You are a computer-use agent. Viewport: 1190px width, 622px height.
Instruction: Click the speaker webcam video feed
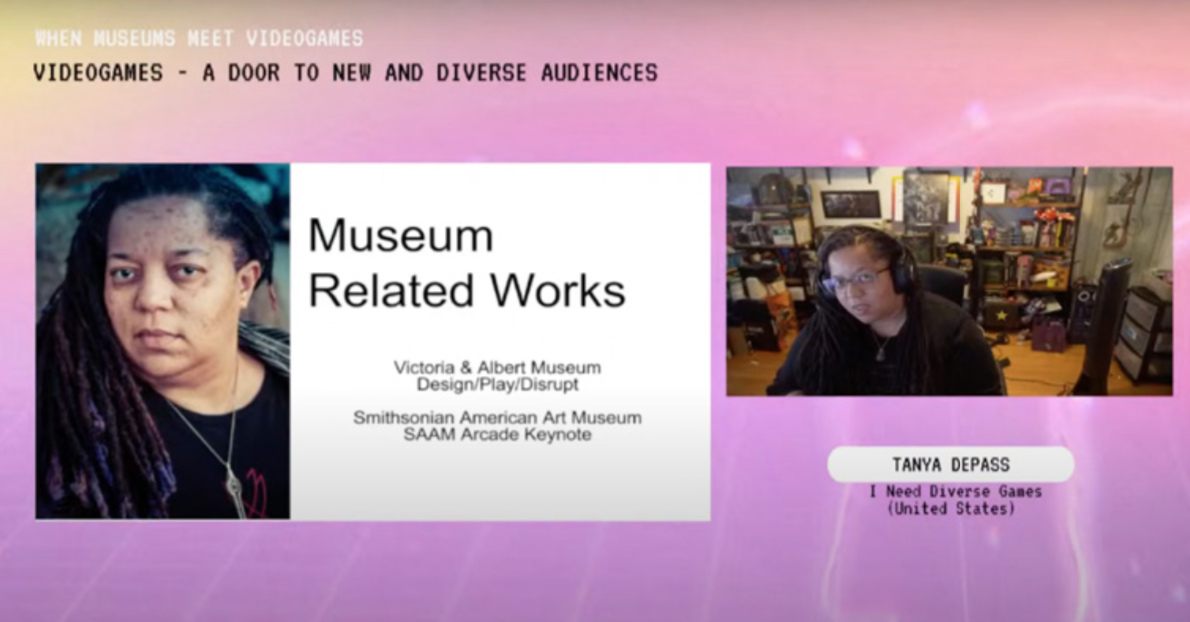(949, 281)
